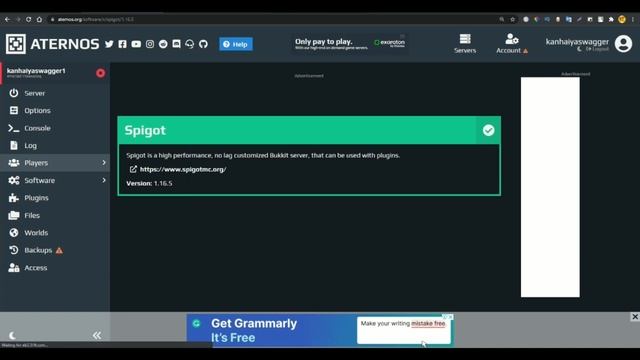
Task: Open Worlds in the sidebar
Action: 55,233
